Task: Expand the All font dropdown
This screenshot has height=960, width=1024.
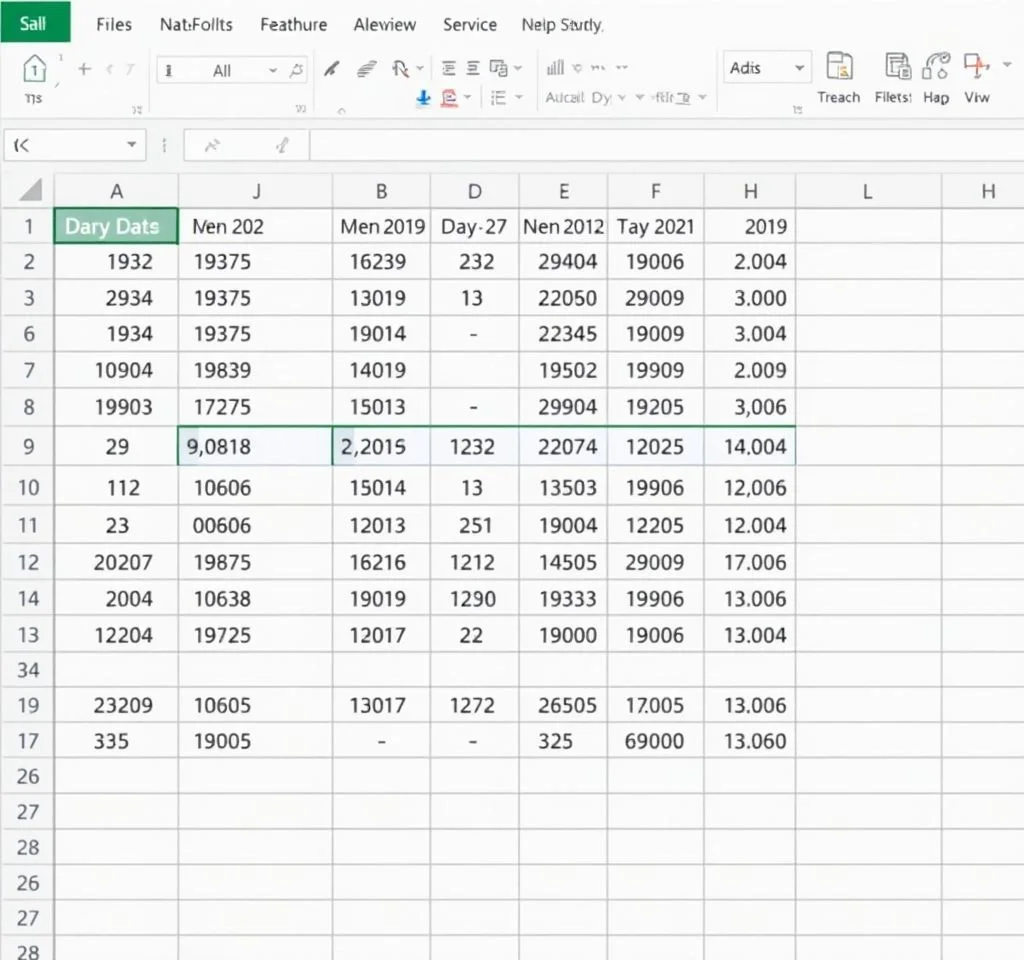Action: click(x=272, y=70)
